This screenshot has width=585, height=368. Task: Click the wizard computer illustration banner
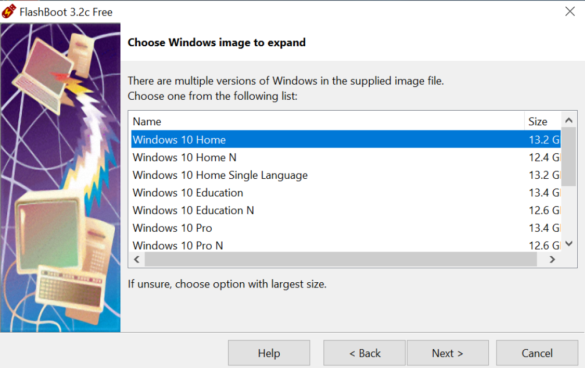coord(60,178)
